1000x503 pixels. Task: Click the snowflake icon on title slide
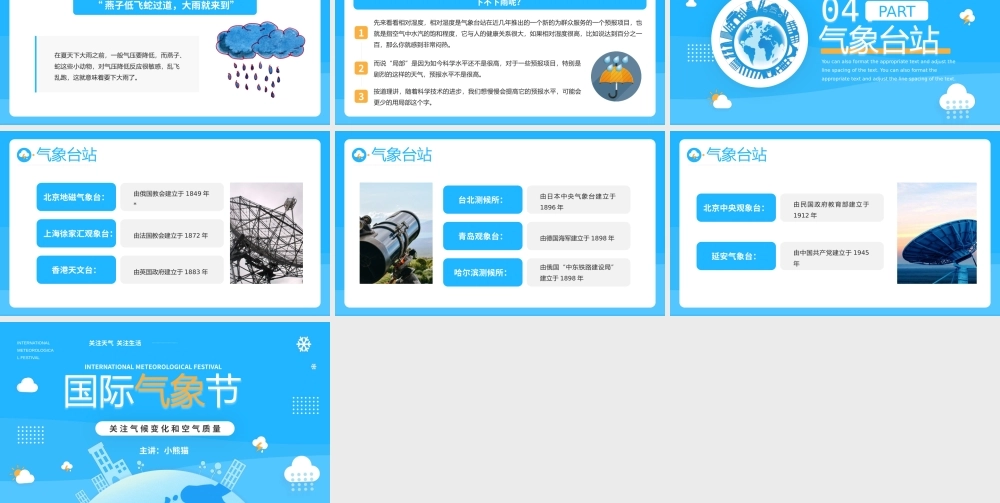[x=304, y=344]
